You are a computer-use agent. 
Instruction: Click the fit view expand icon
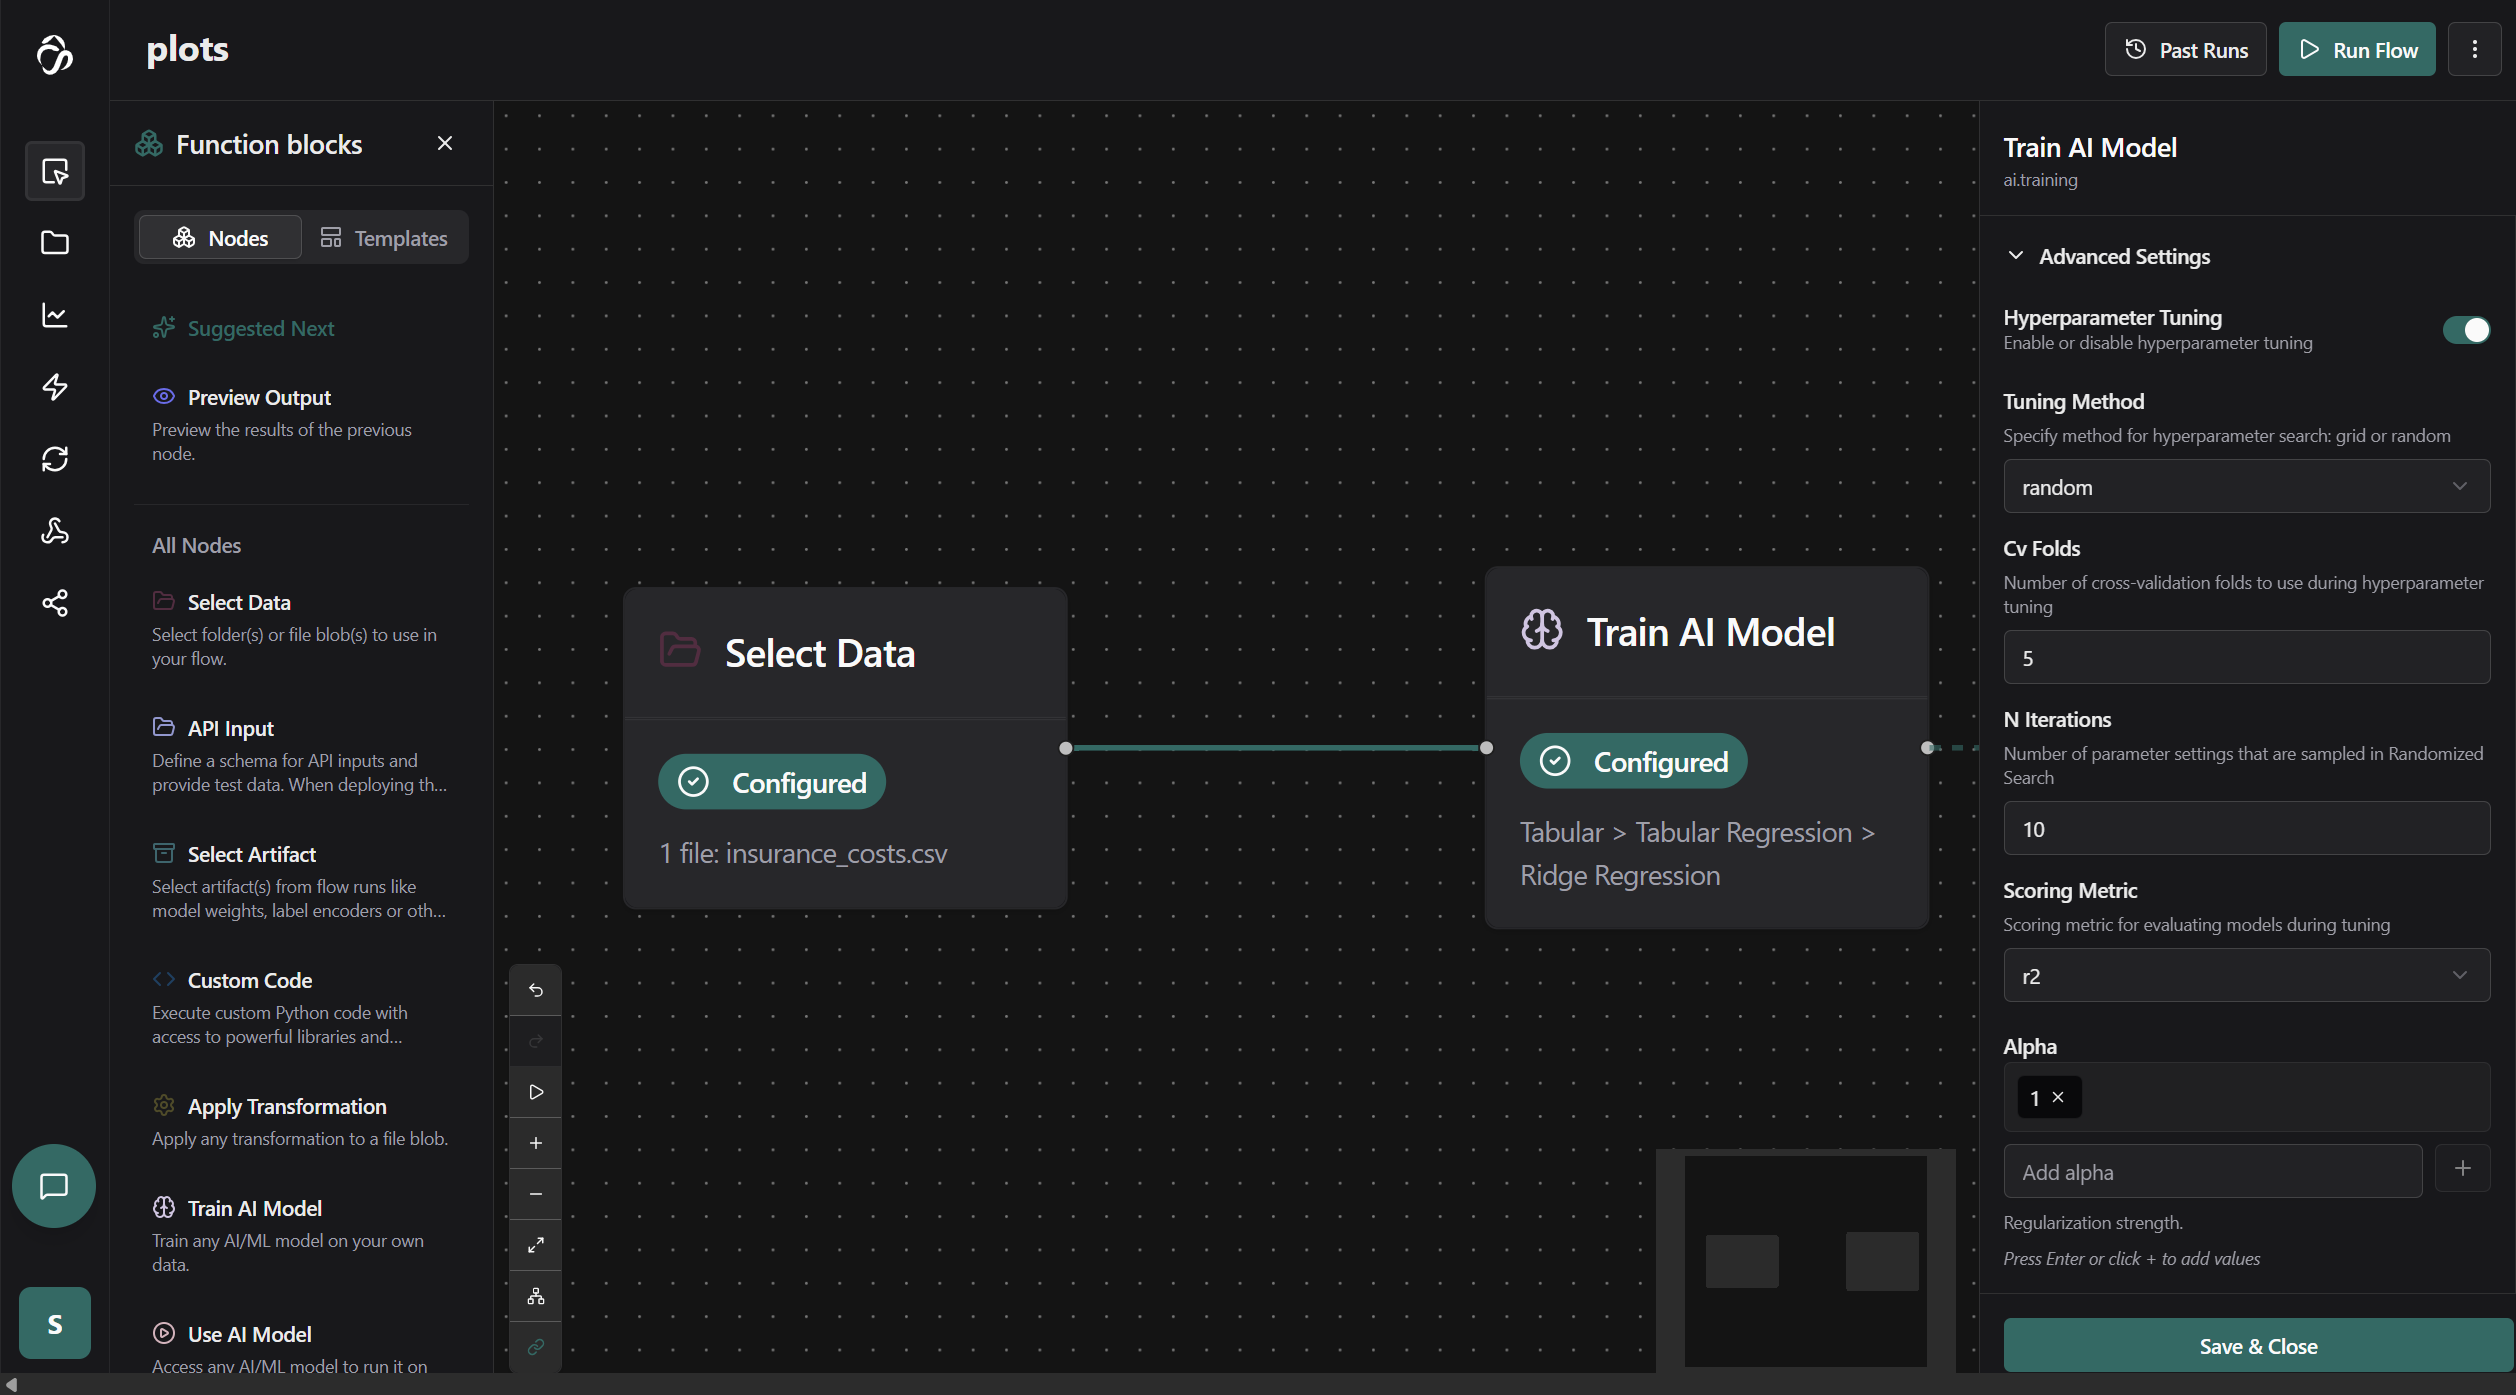tap(536, 1245)
